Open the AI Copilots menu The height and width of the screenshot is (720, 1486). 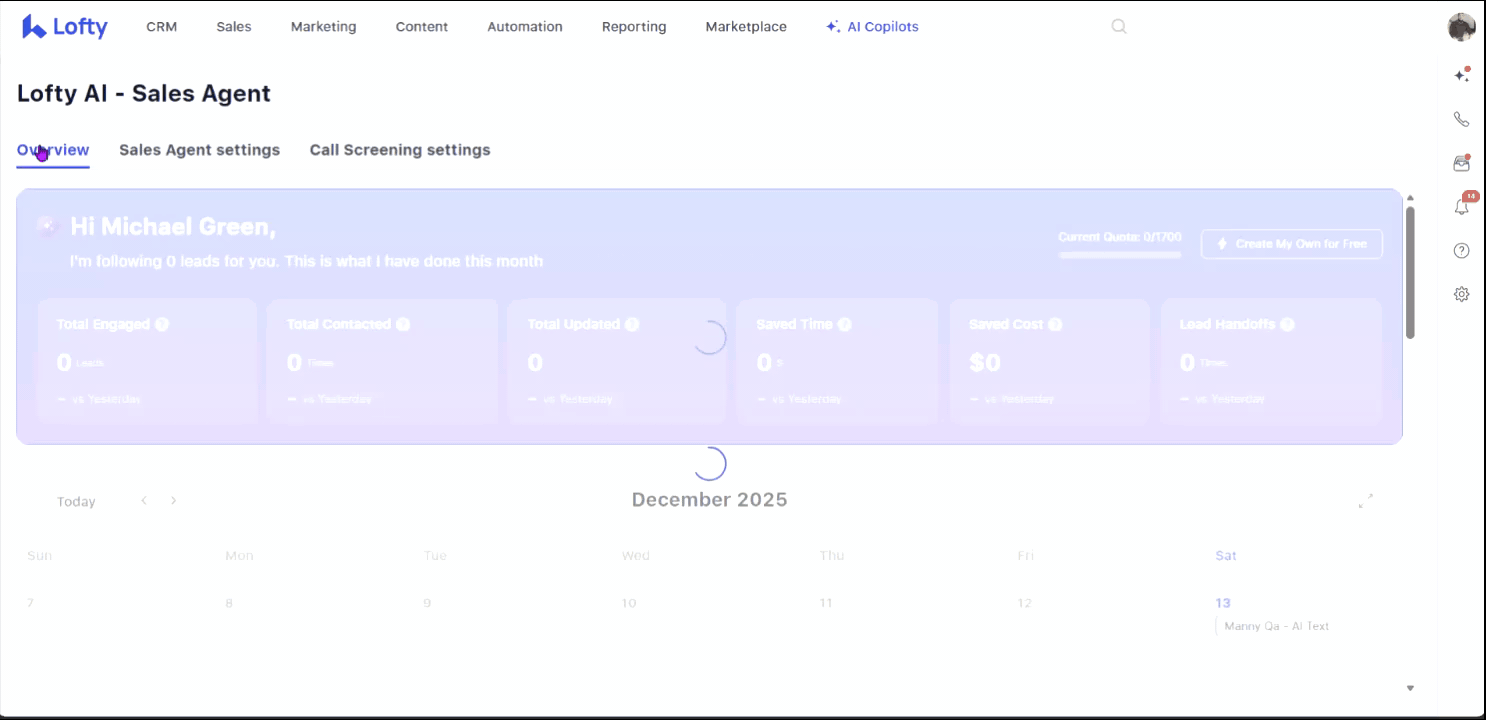click(872, 27)
